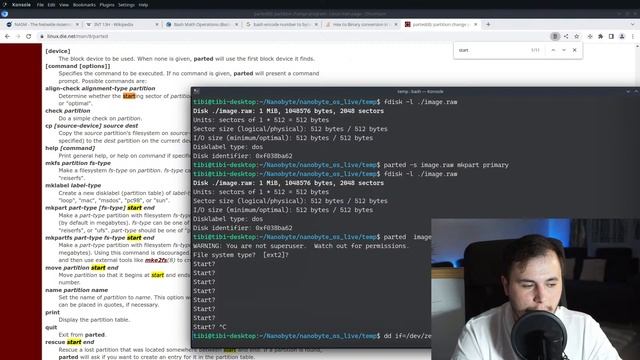Close the Bash Math Operations tab

click(x=236, y=24)
